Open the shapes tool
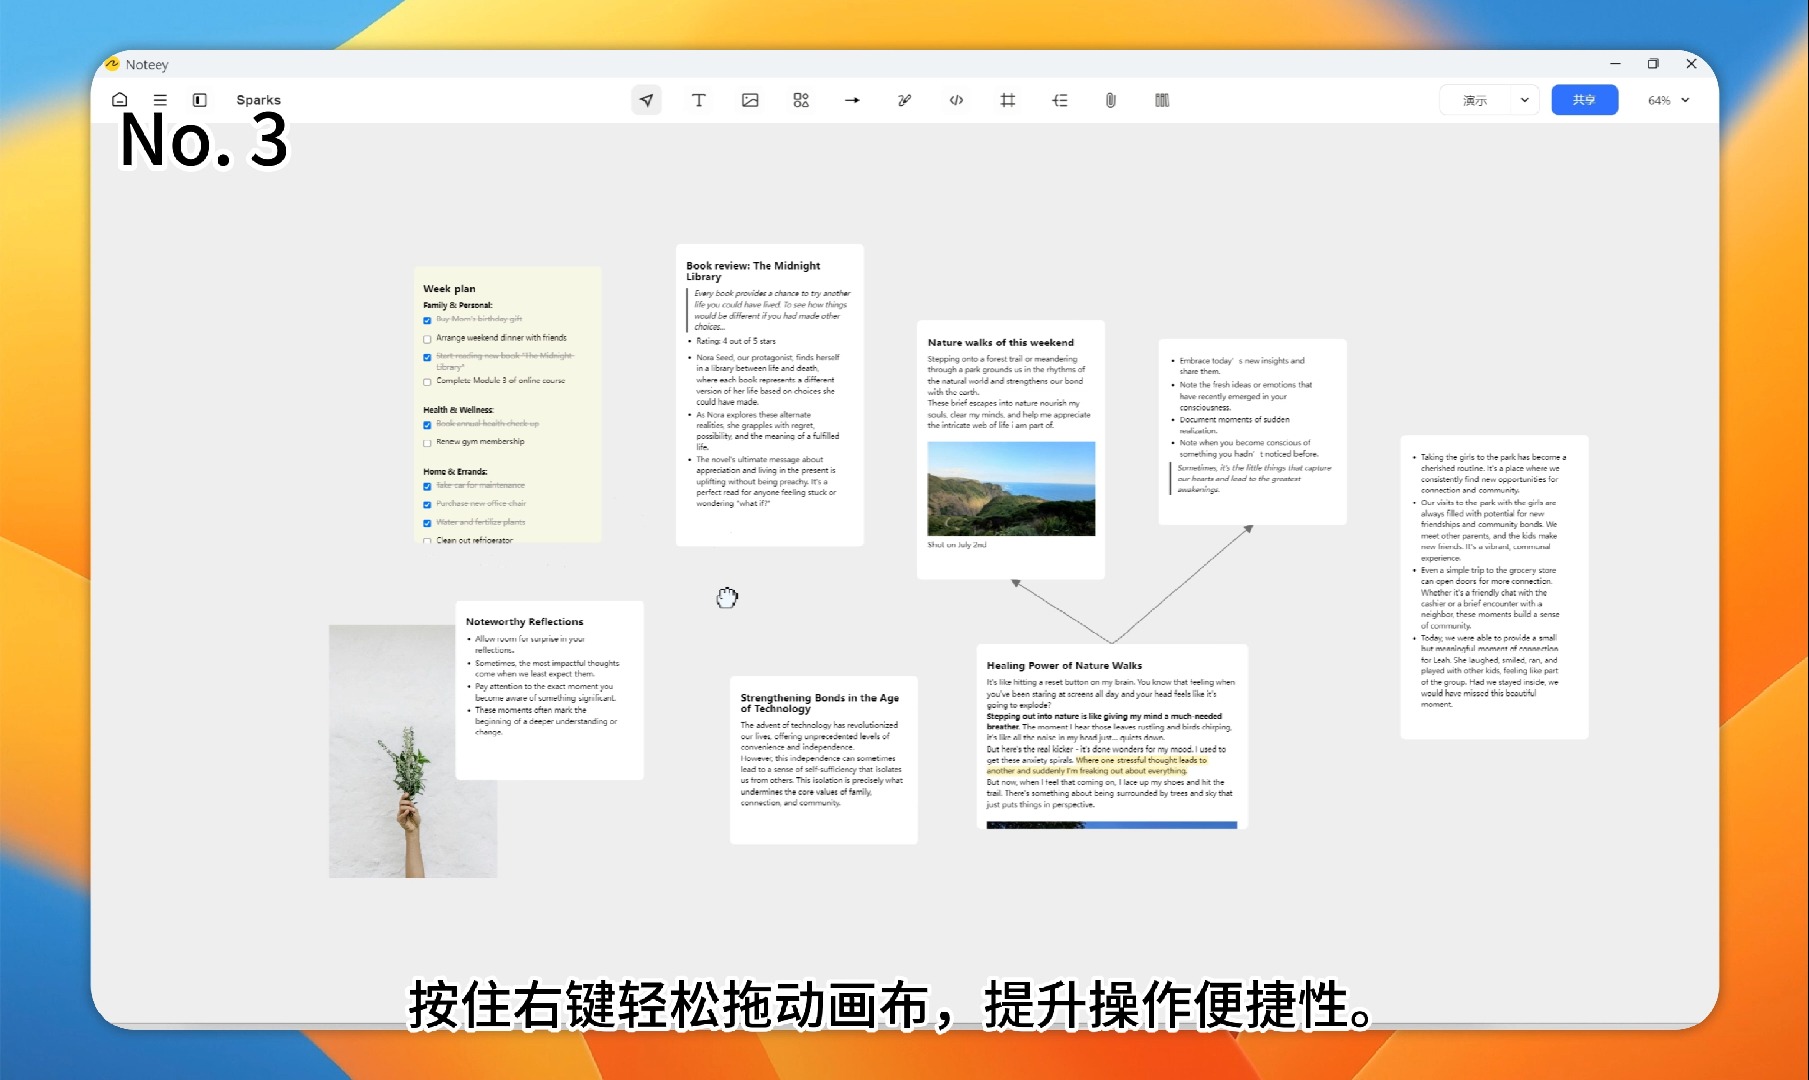The image size is (1809, 1080). click(801, 100)
